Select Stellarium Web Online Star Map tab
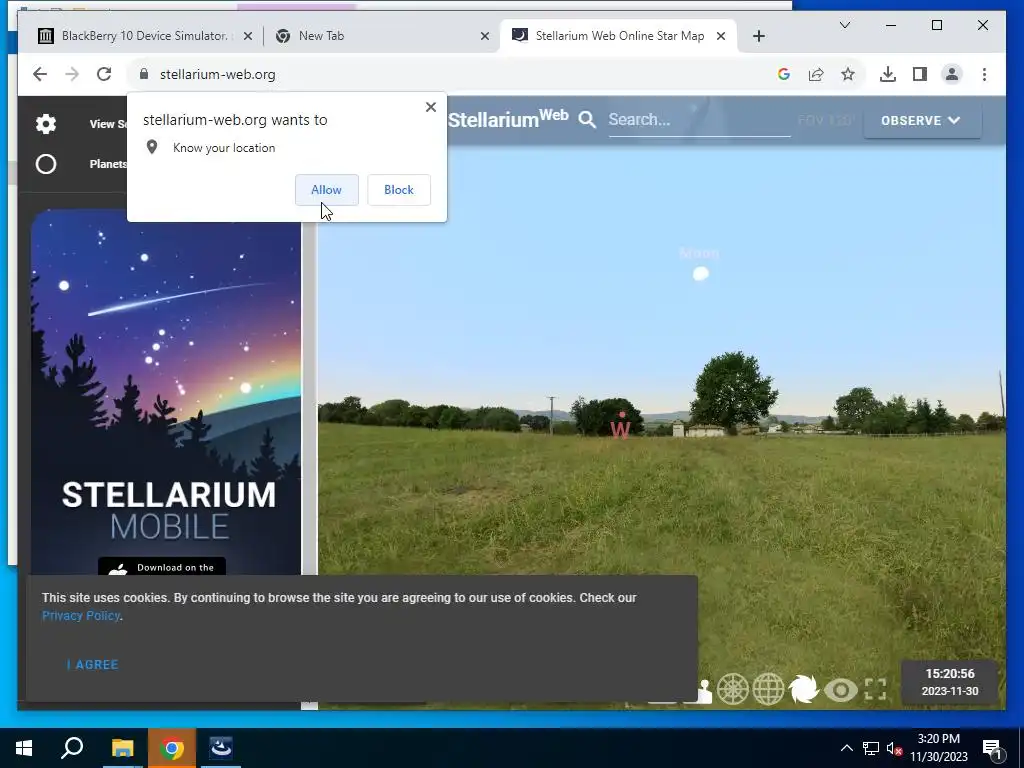This screenshot has height=768, width=1024. pyautogui.click(x=618, y=36)
